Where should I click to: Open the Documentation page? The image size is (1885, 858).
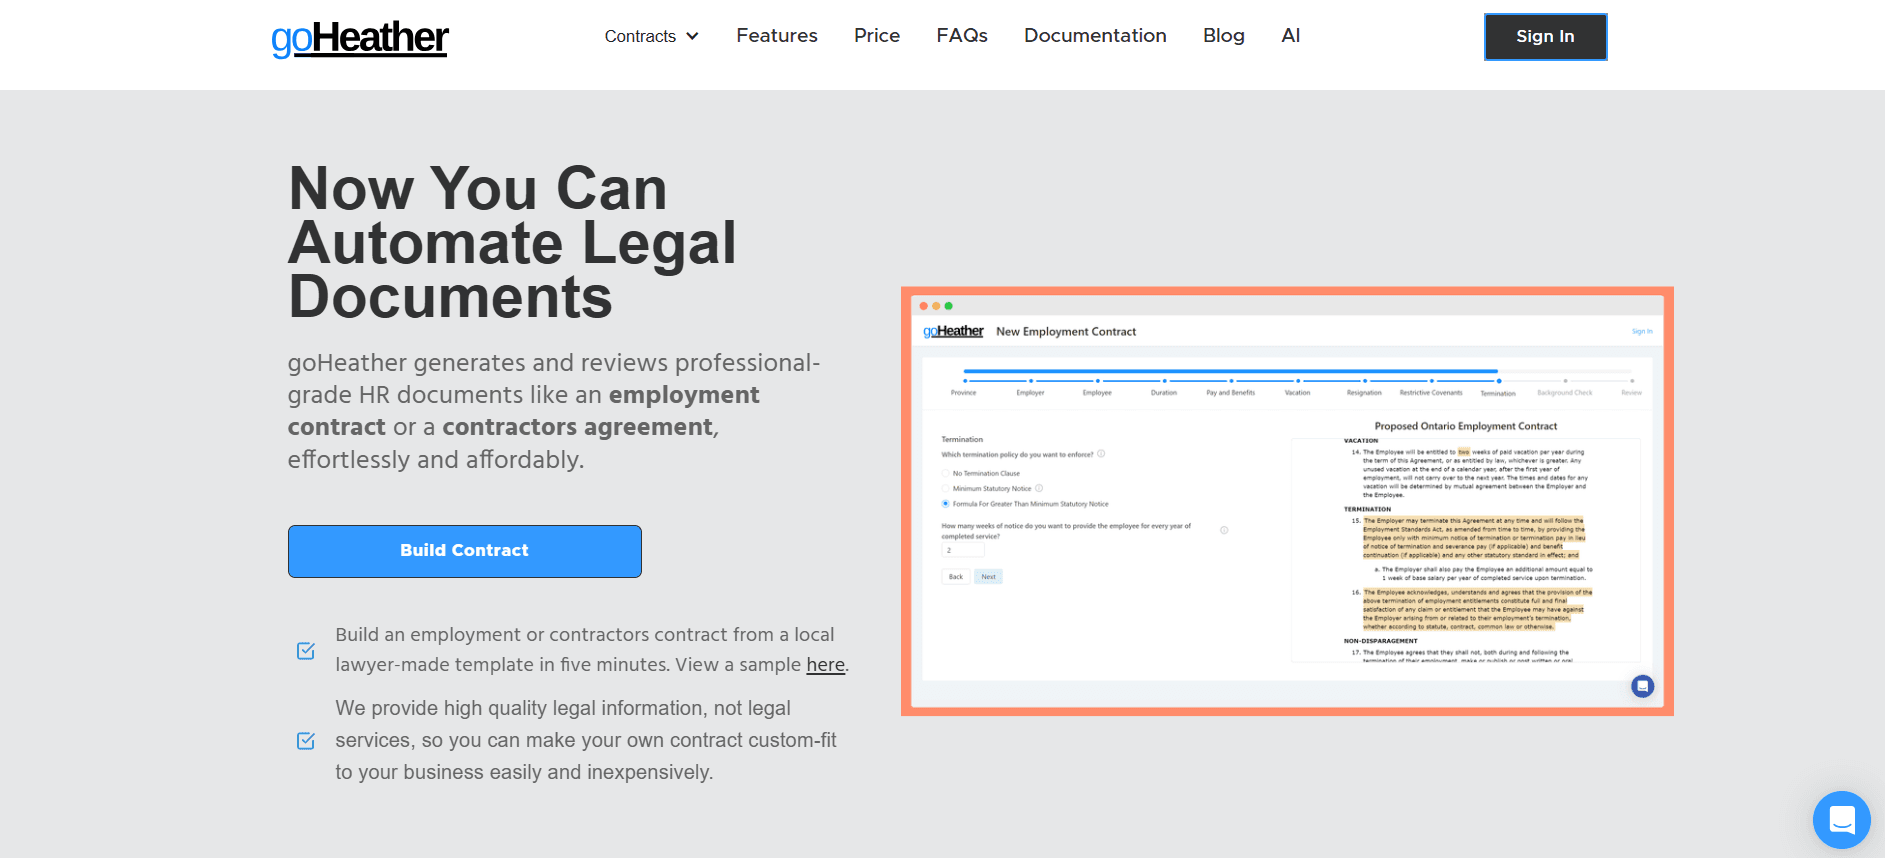click(x=1095, y=36)
